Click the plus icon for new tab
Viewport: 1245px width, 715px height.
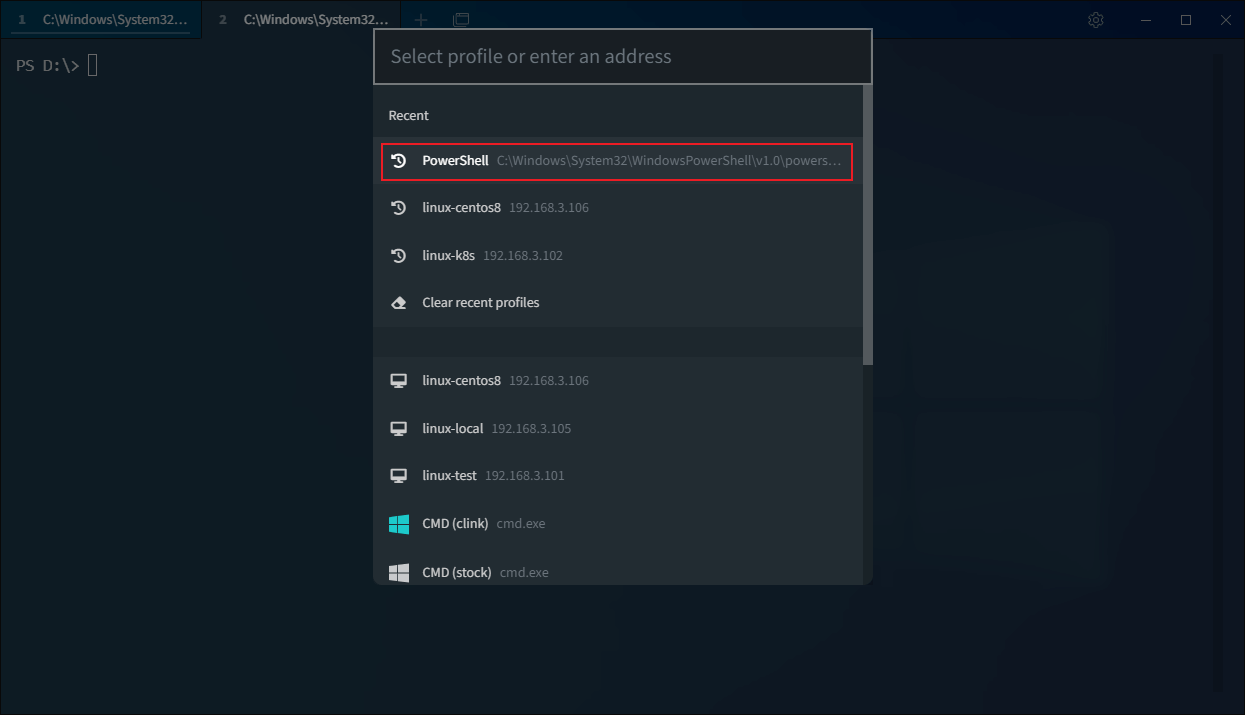tap(421, 20)
